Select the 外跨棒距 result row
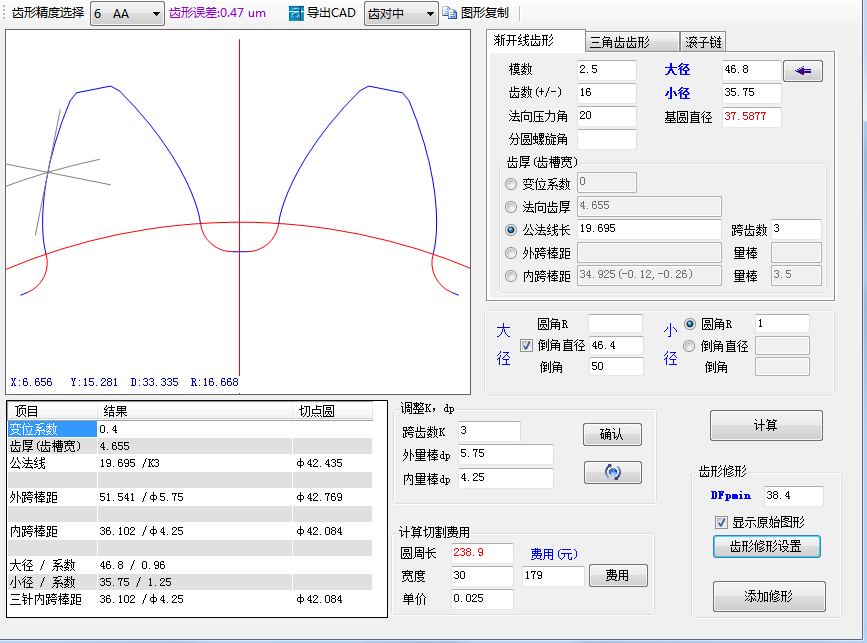The width and height of the screenshot is (867, 643). pyautogui.click(x=190, y=497)
